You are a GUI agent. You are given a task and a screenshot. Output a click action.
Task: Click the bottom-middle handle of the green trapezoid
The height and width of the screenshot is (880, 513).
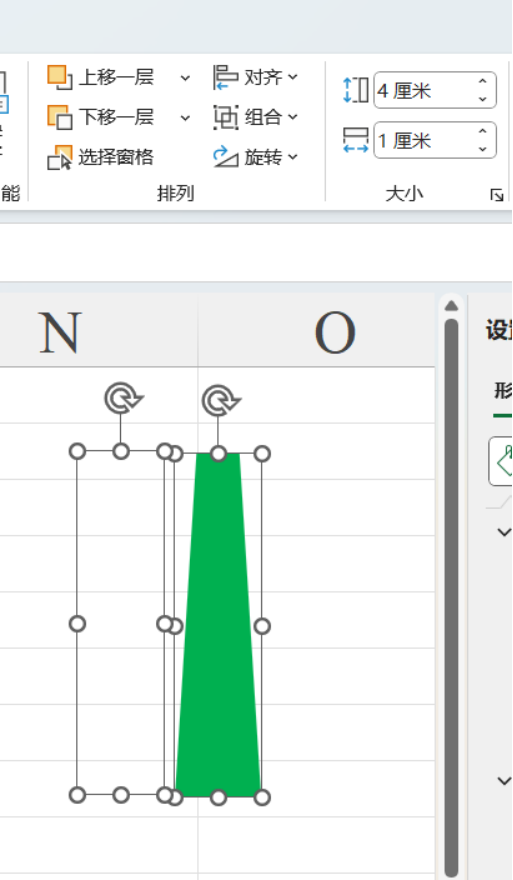(x=218, y=797)
